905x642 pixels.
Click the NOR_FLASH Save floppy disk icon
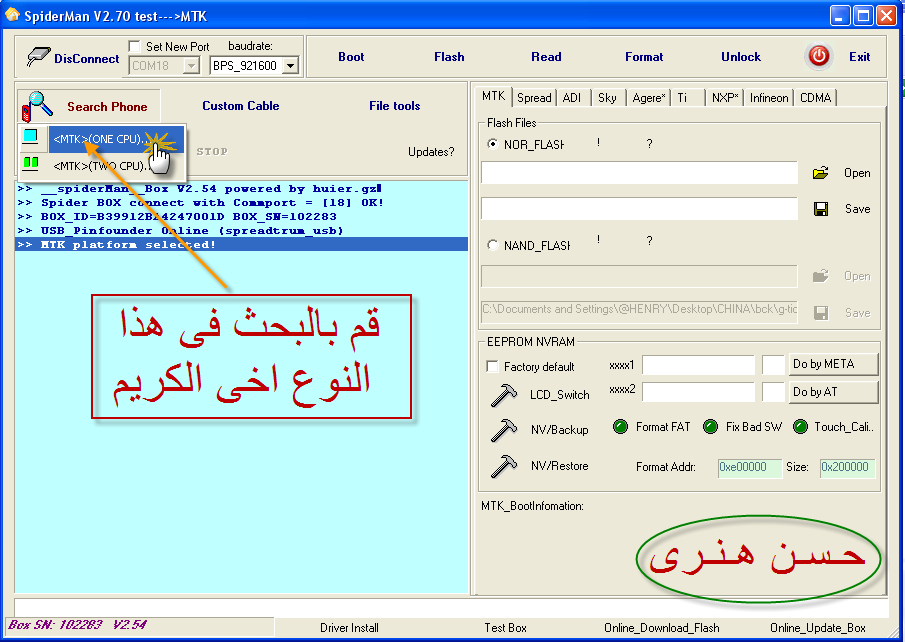tap(821, 209)
